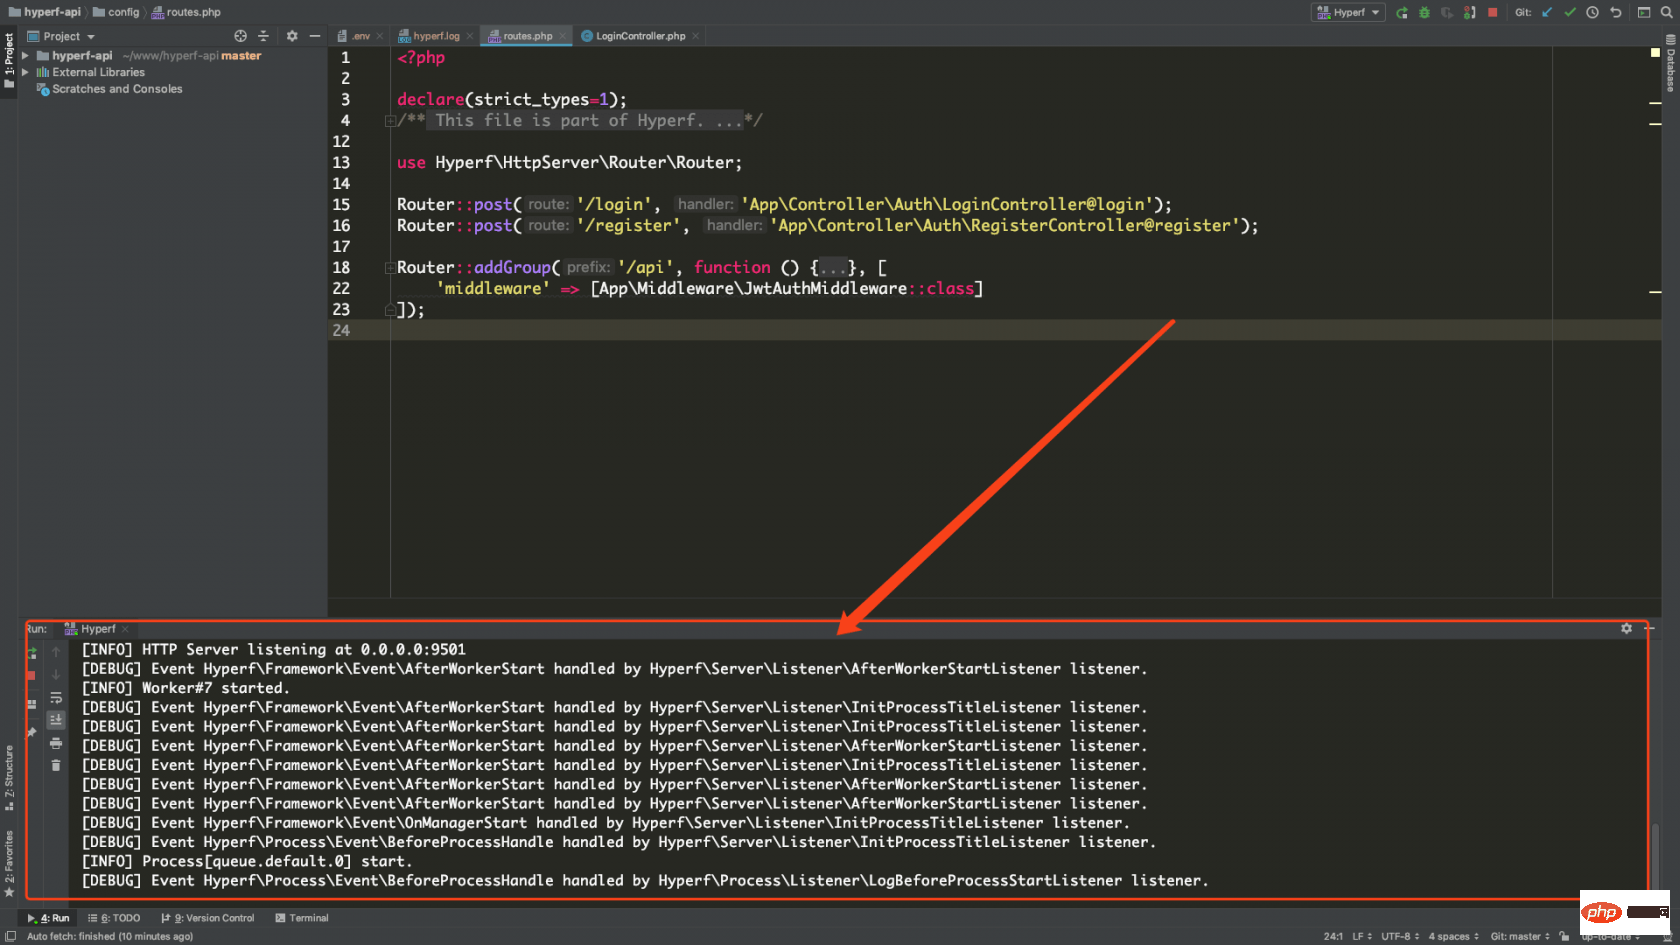Click the restore layout icon in Run panel
This screenshot has width=1680, height=945.
click(31, 704)
